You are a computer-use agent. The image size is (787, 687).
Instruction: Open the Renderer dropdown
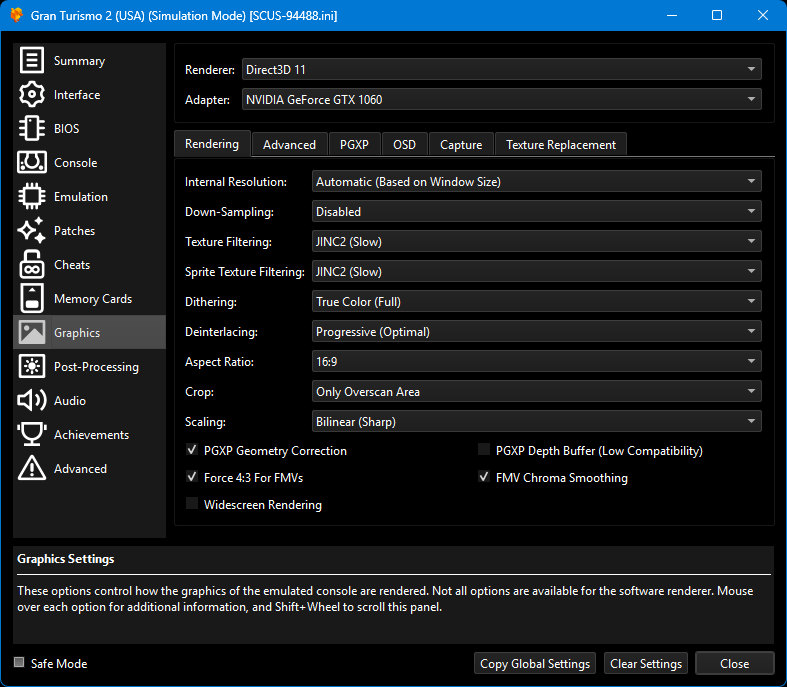(x=501, y=69)
